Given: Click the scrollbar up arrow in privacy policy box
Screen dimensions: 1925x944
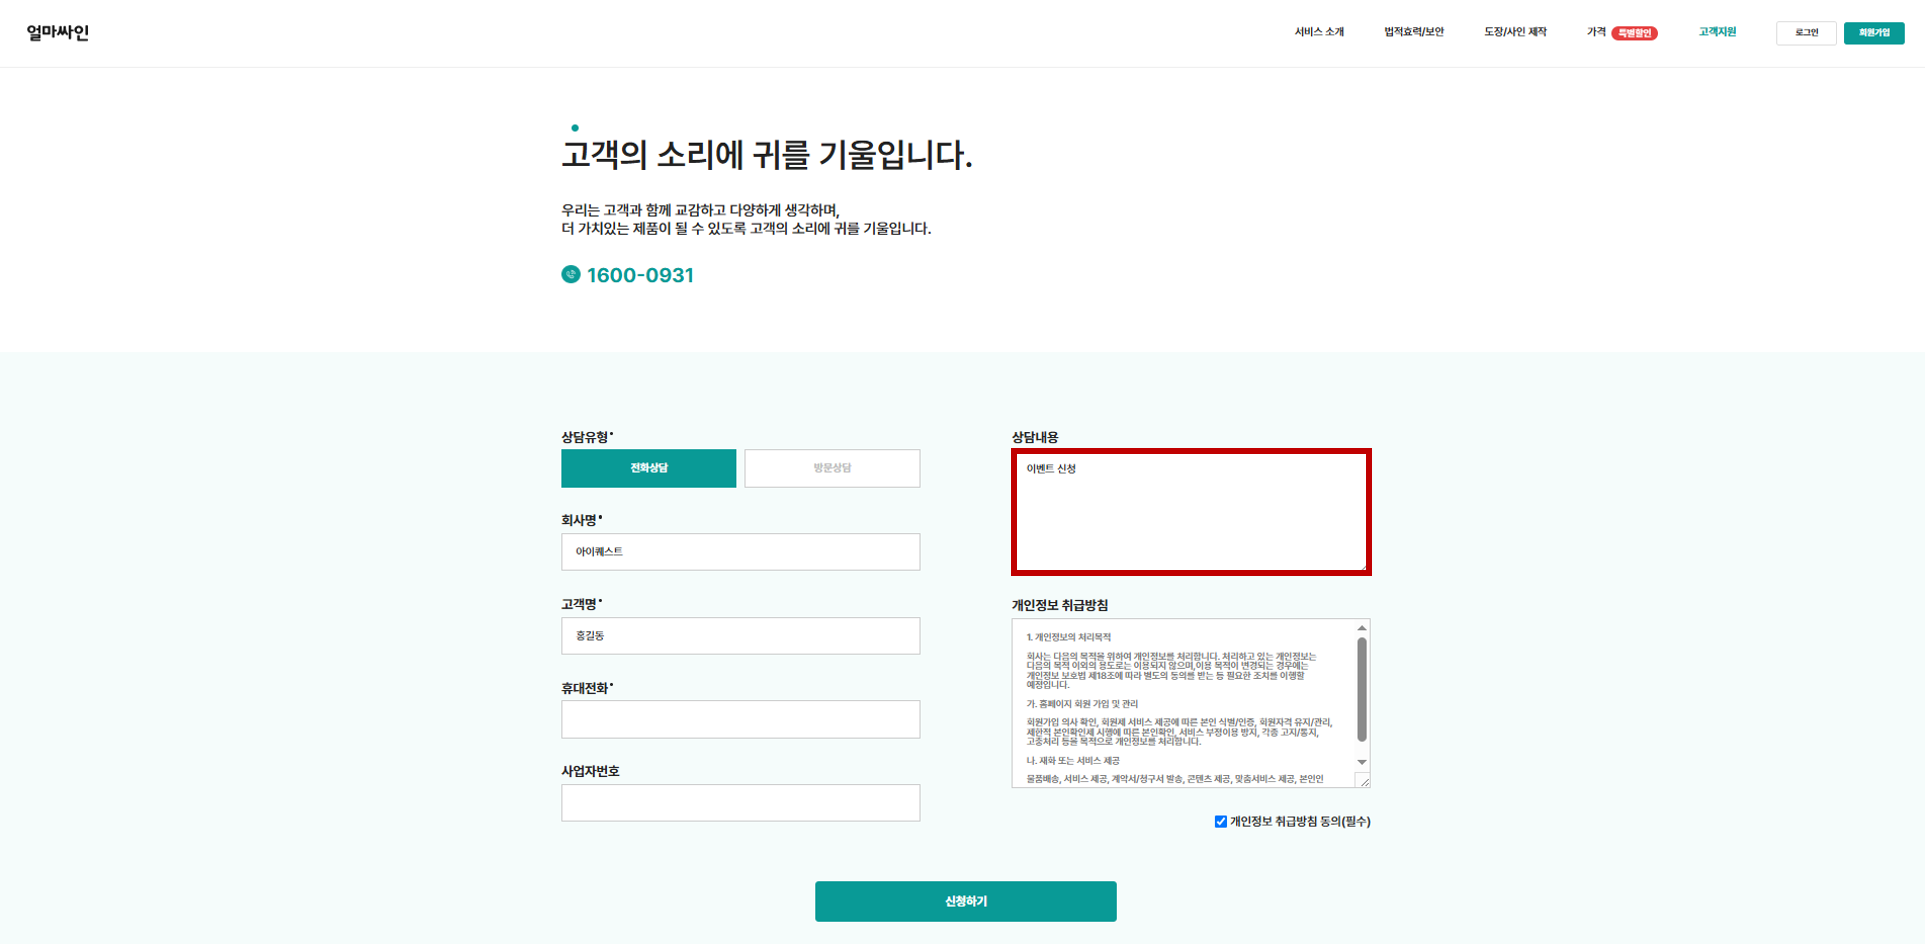Looking at the screenshot, I should (x=1361, y=628).
